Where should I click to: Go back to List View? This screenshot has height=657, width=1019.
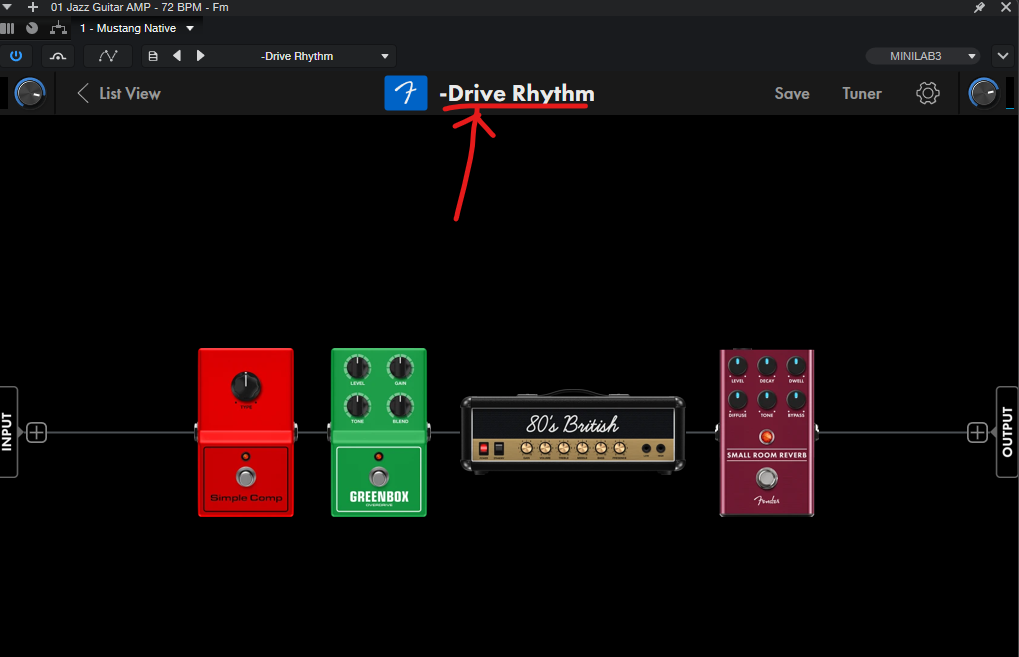click(119, 93)
